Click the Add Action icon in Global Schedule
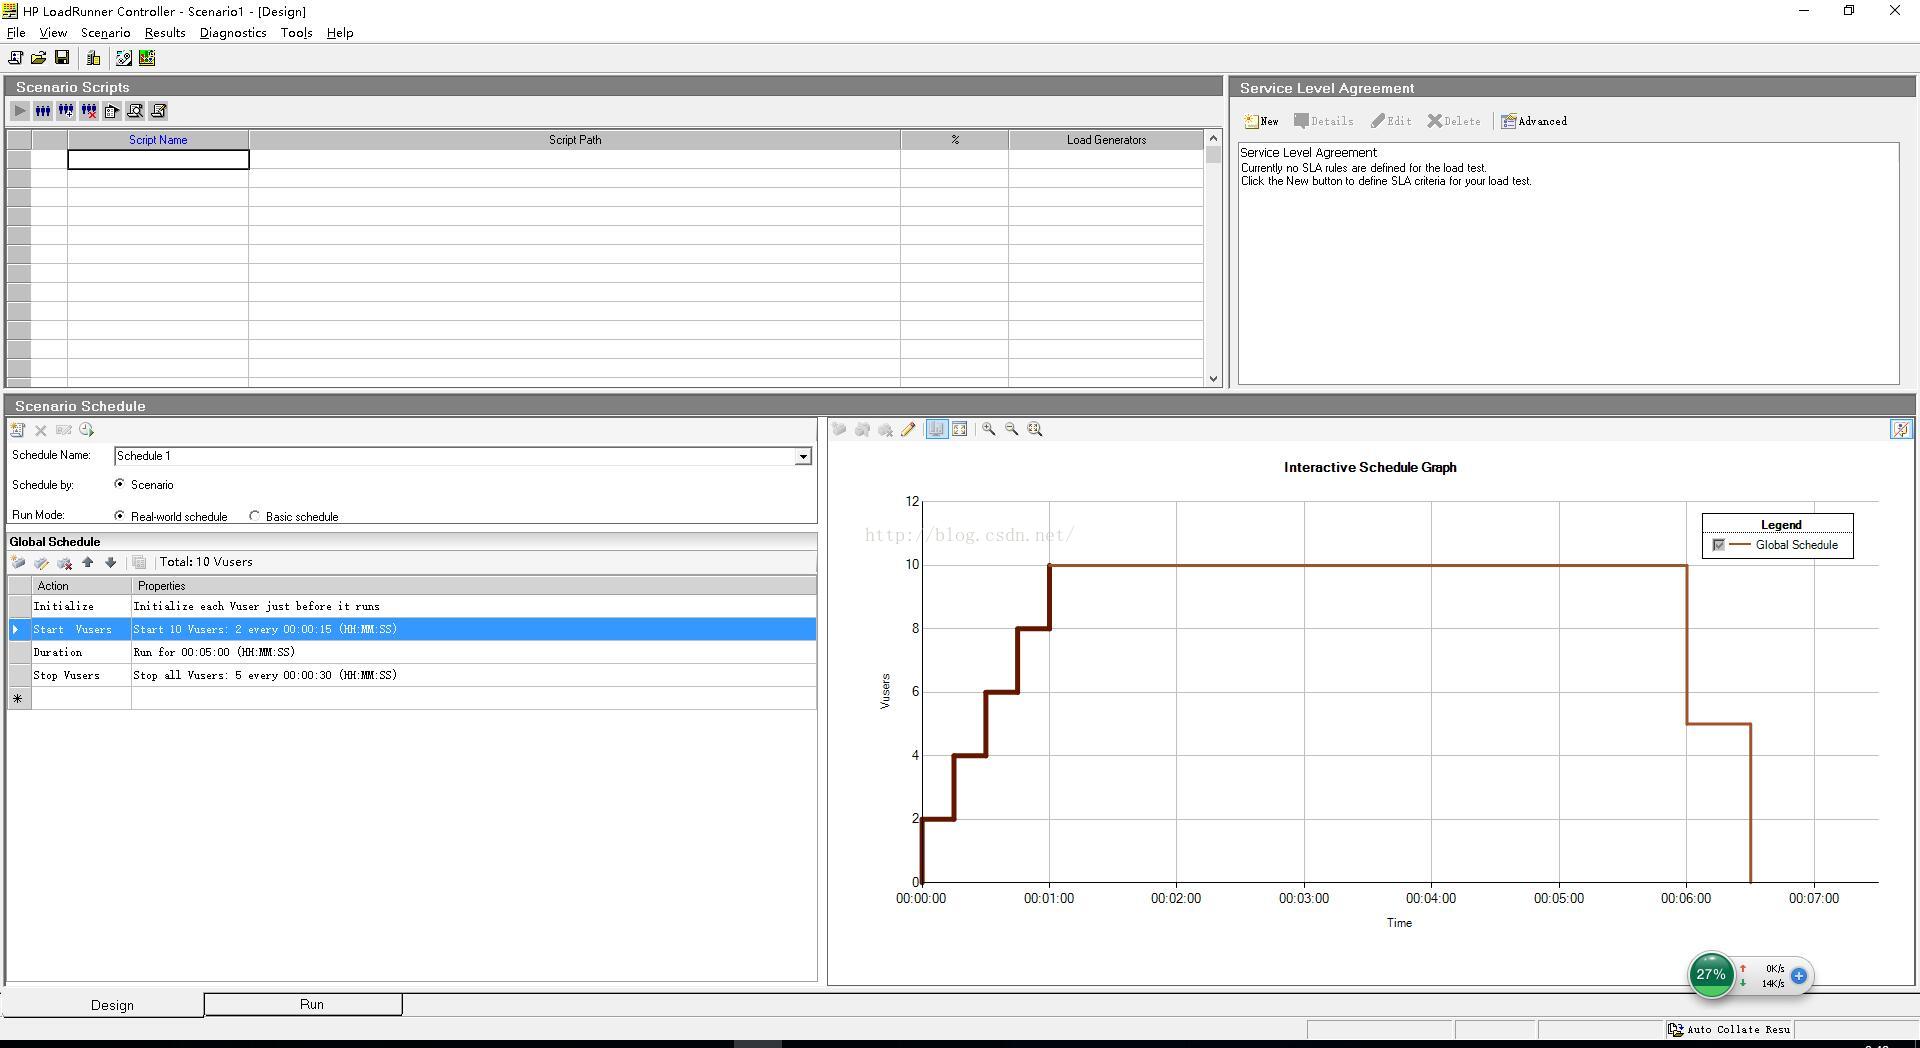The width and height of the screenshot is (1920, 1048). [x=18, y=563]
